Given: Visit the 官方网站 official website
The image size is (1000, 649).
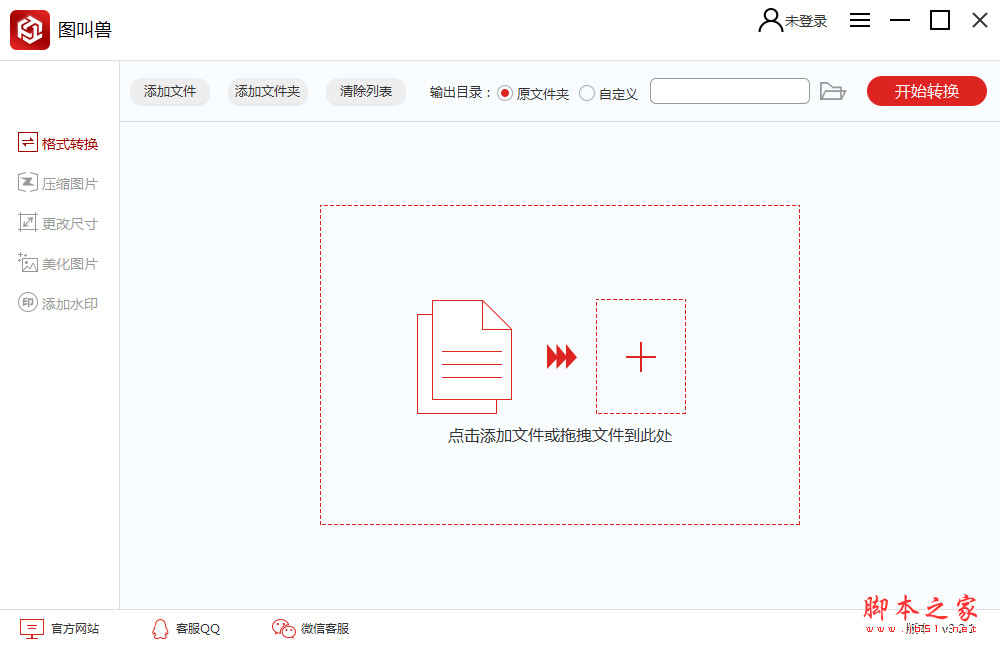Looking at the screenshot, I should click(x=61, y=628).
